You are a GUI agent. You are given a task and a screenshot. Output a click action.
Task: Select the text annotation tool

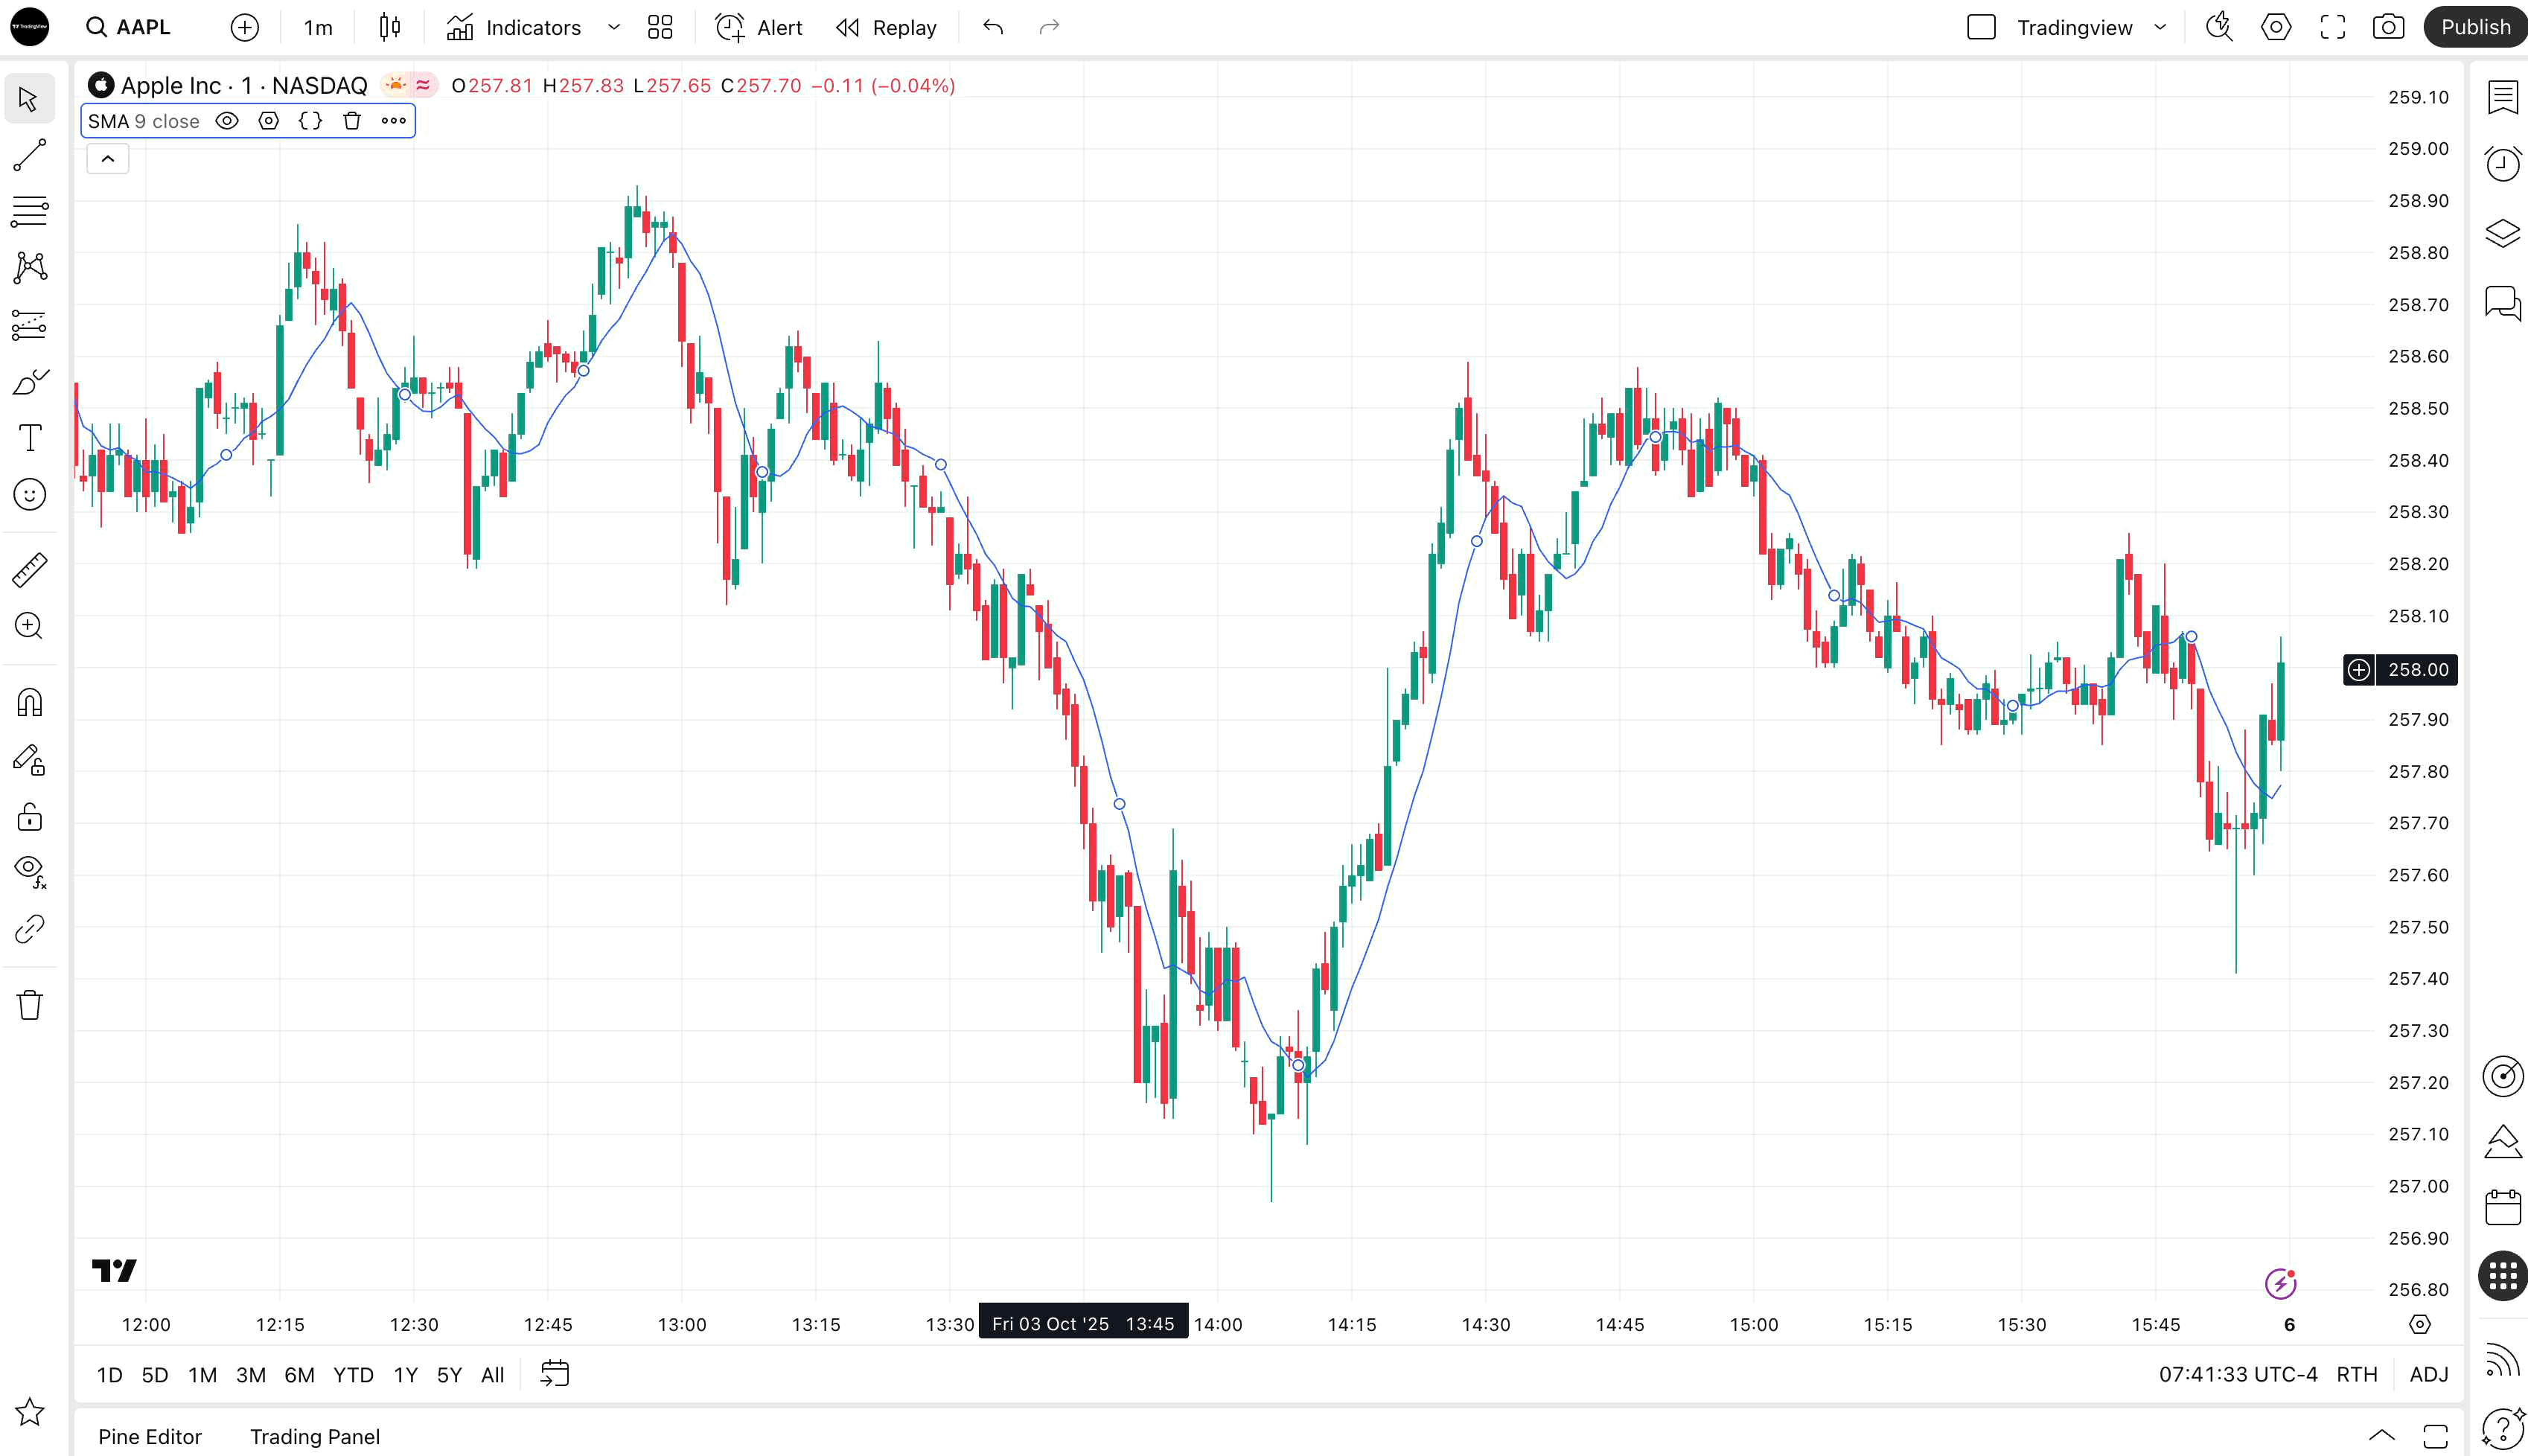[30, 438]
